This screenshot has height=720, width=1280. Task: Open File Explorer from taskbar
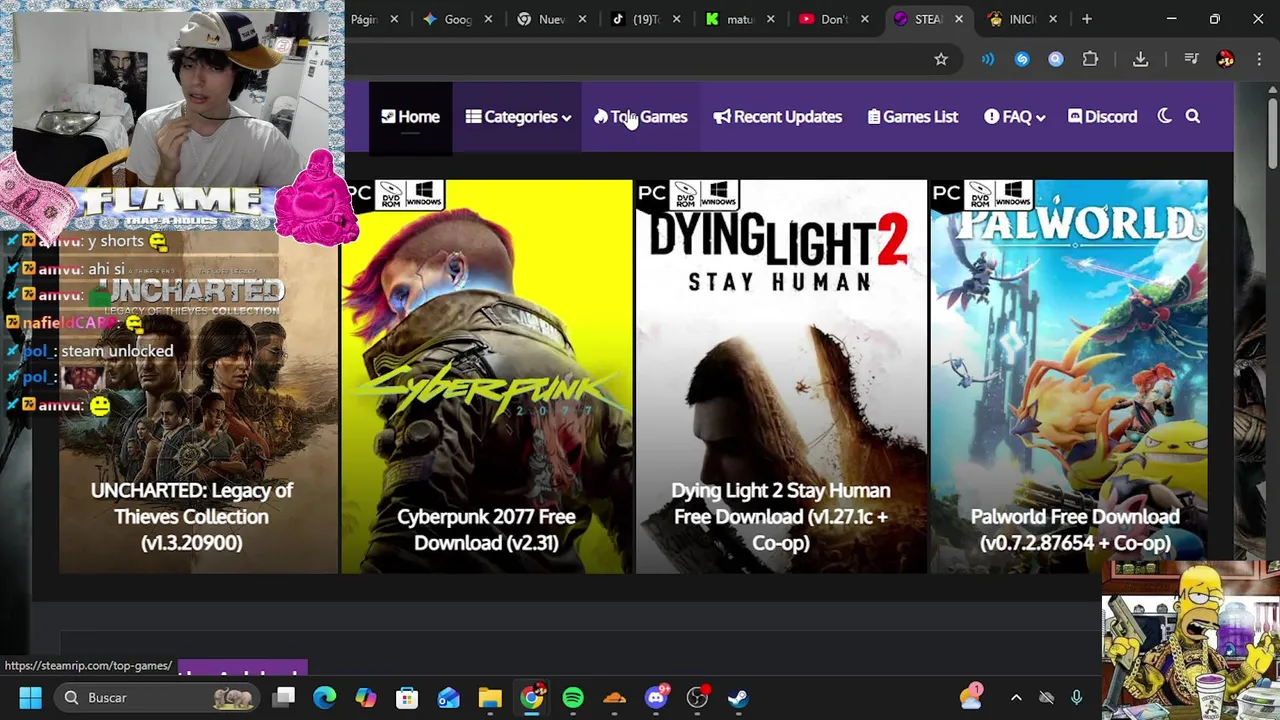pos(490,697)
